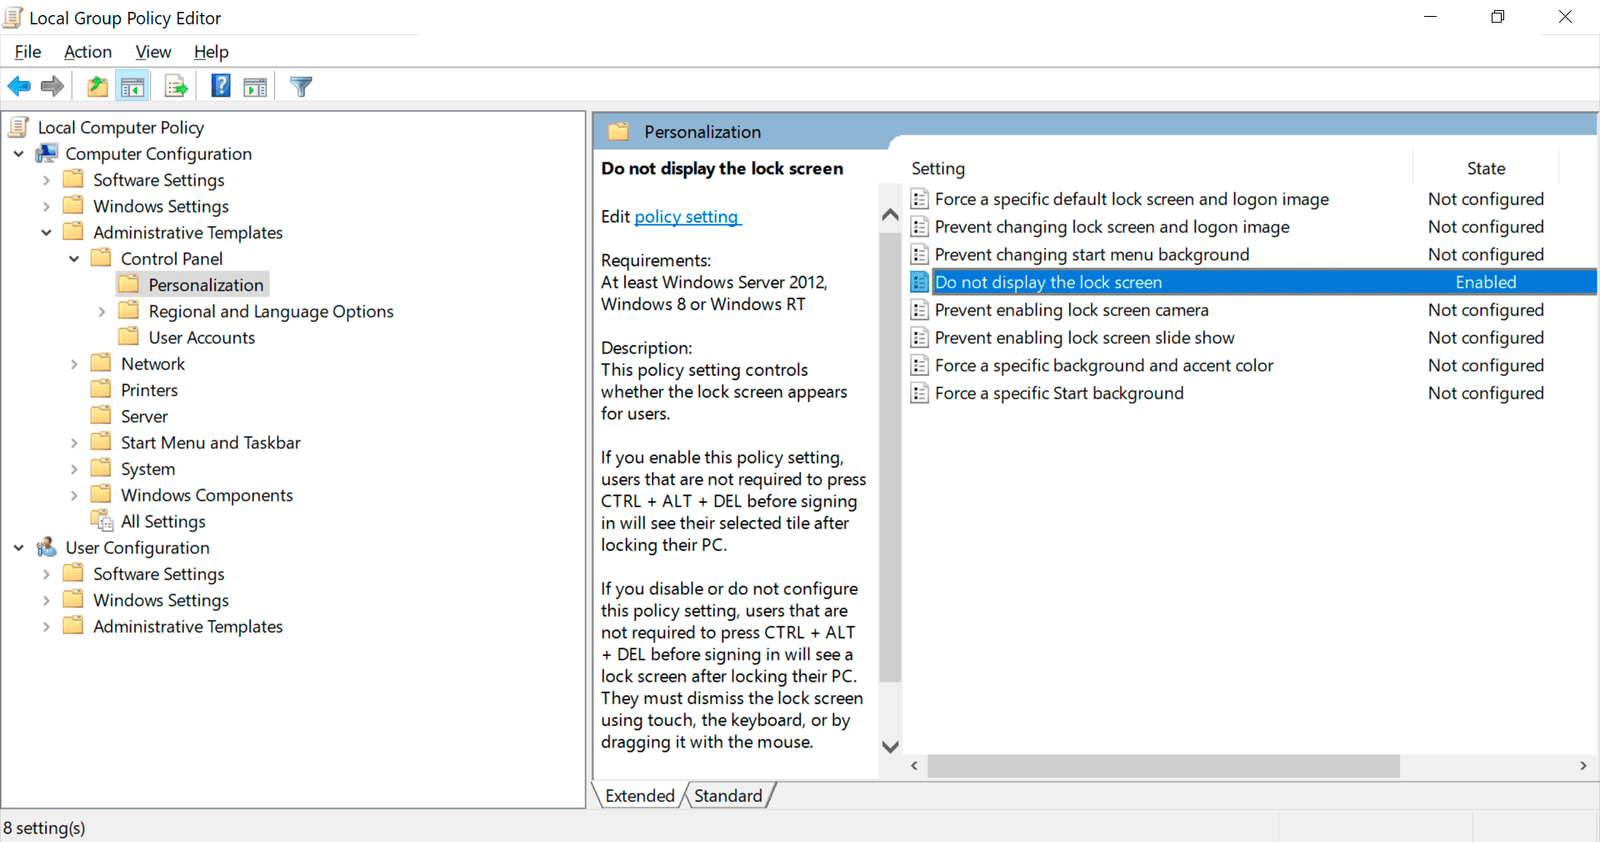
Task: Click the settings list horizontal scrollbar thumb
Action: 1163,766
